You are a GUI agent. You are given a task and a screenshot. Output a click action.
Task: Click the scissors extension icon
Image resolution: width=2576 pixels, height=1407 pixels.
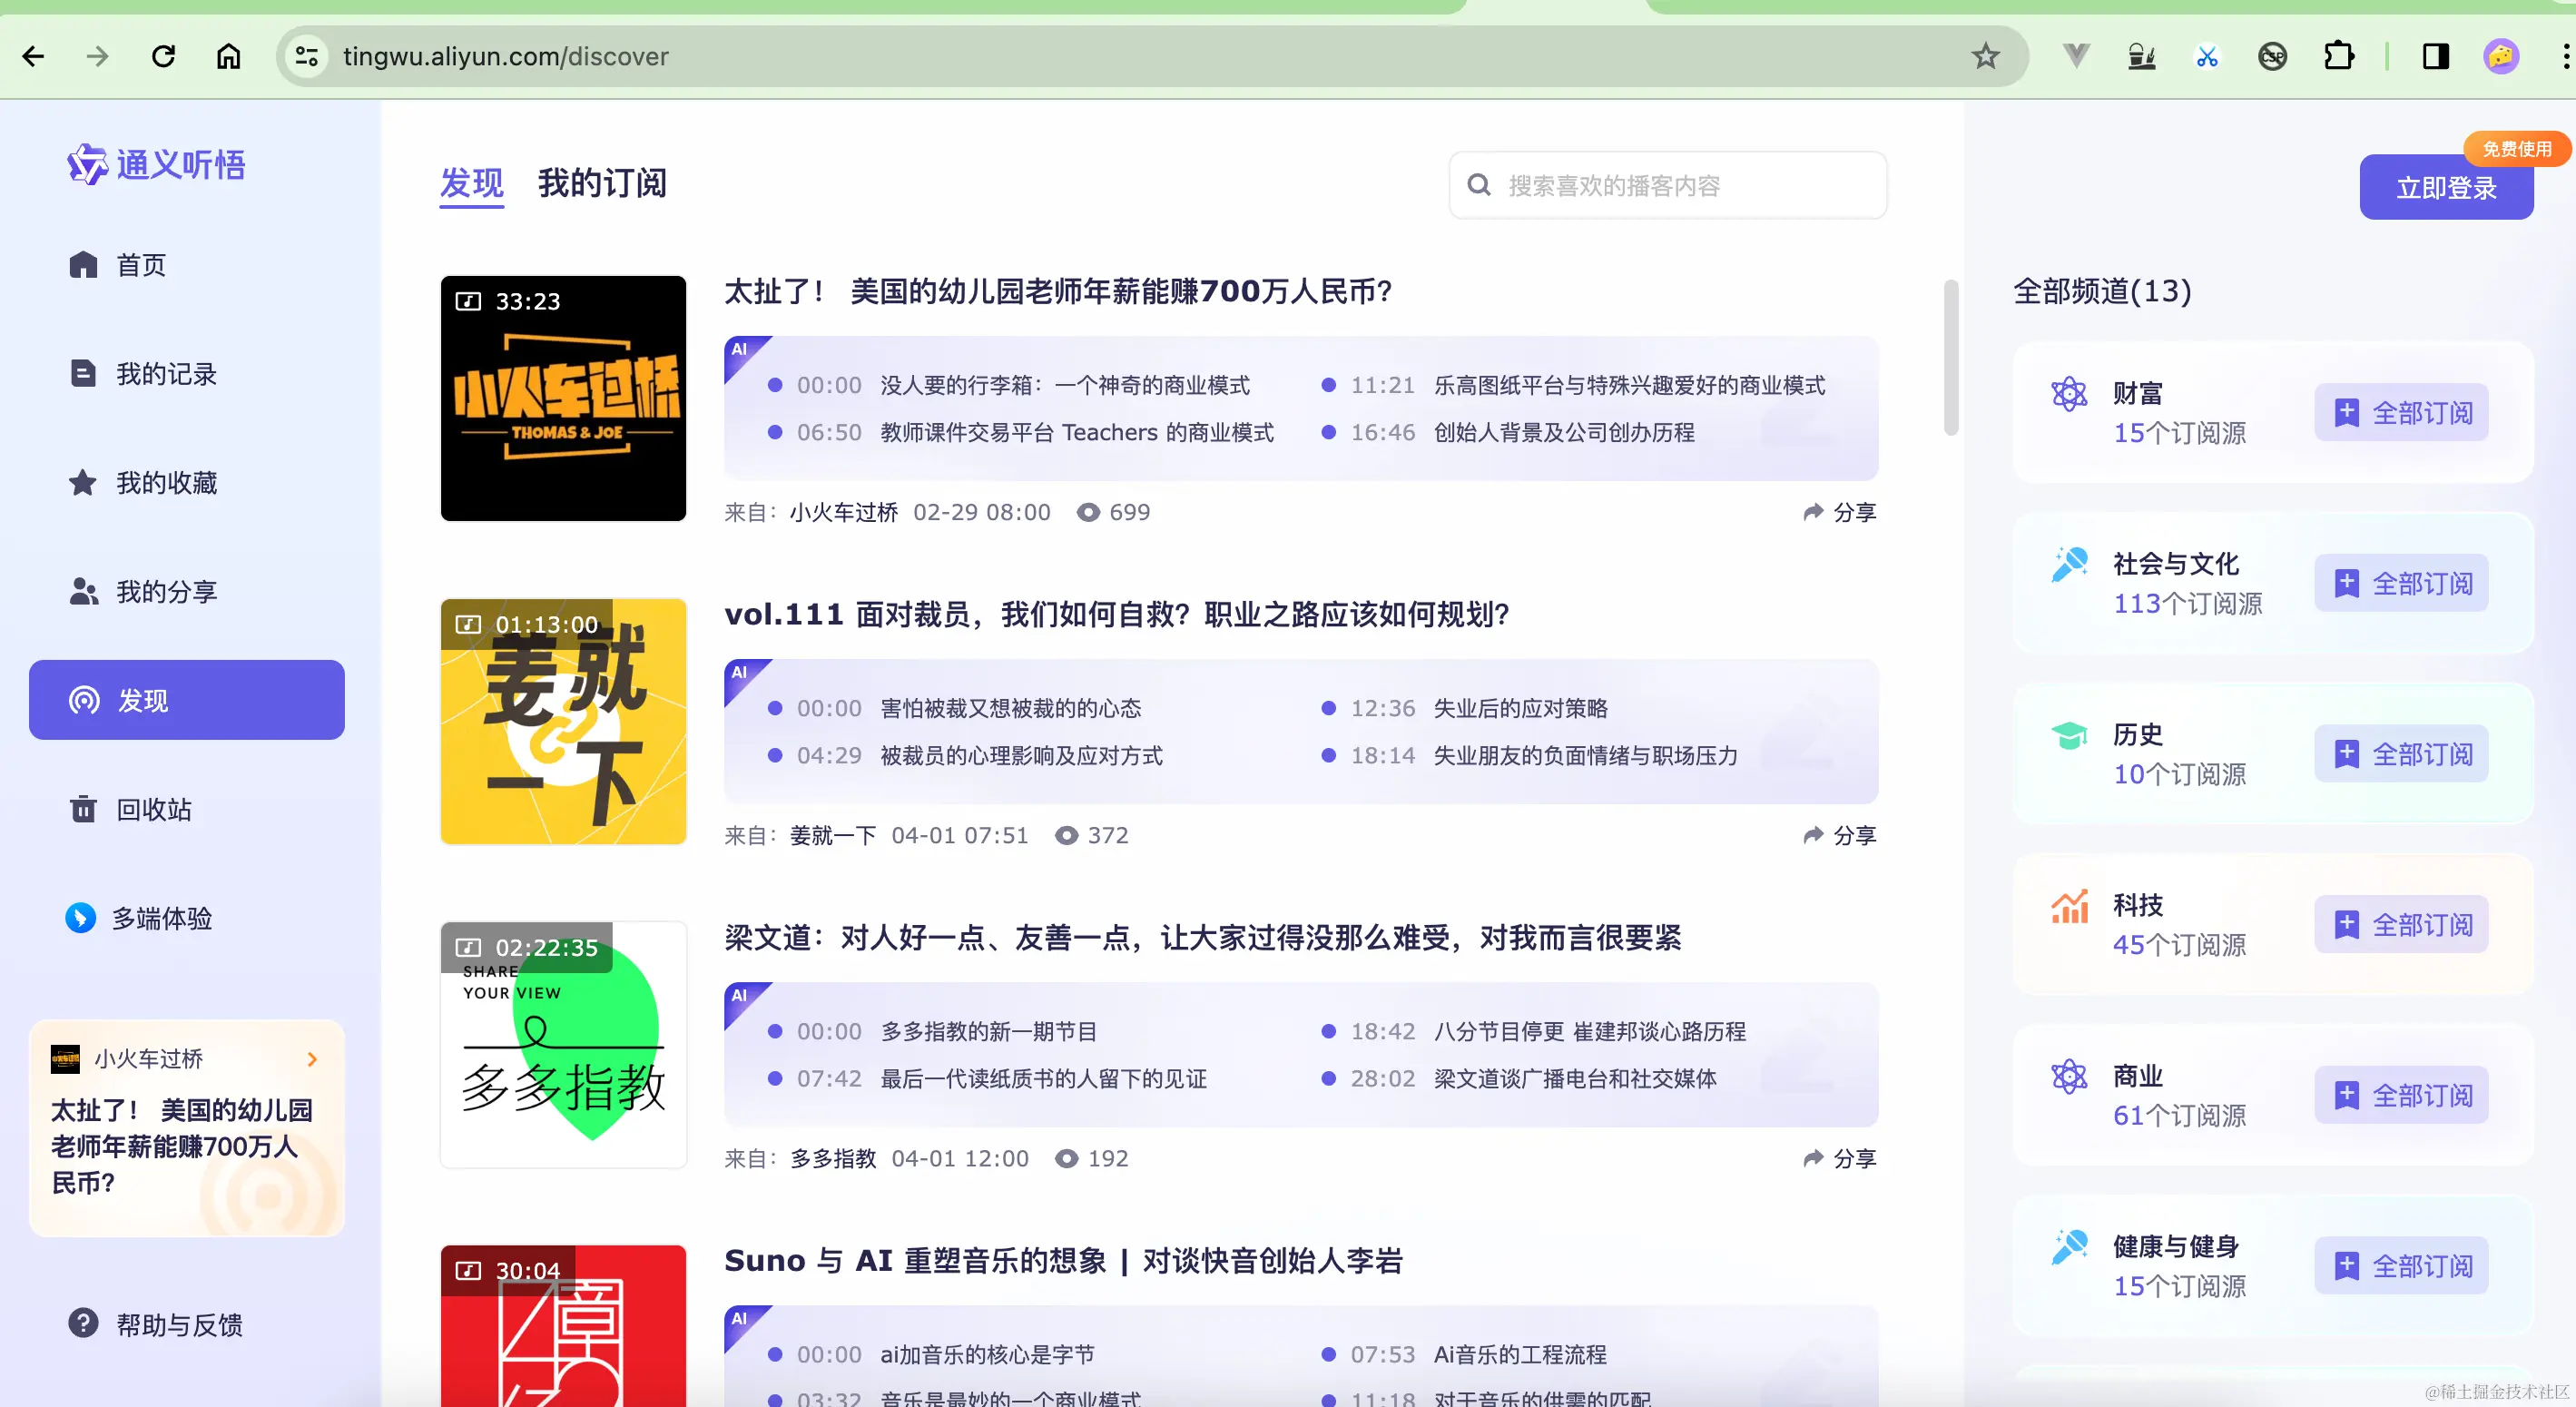[x=2207, y=56]
